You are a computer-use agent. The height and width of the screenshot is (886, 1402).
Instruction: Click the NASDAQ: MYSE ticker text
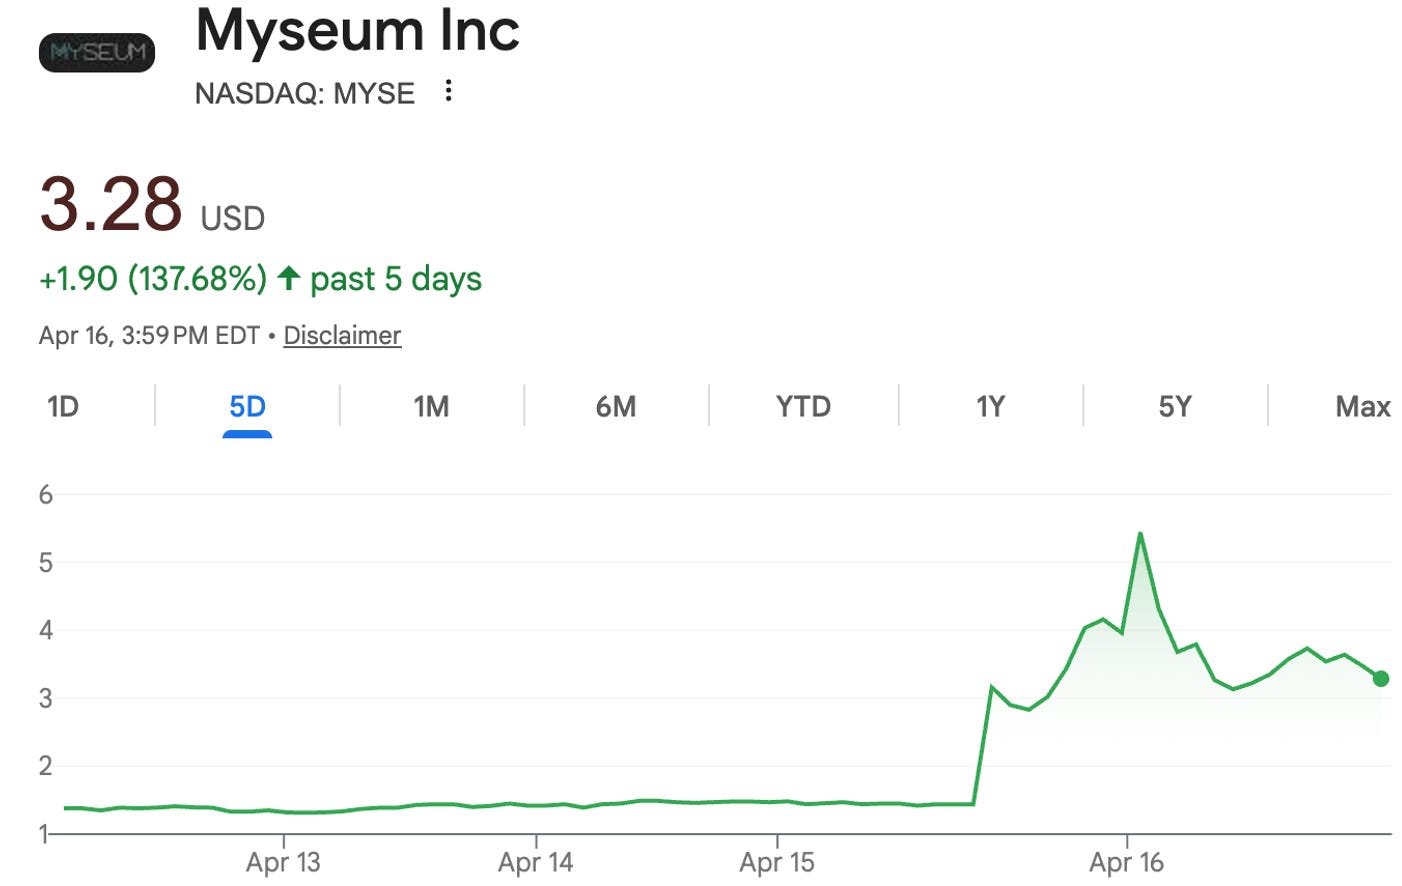pyautogui.click(x=304, y=93)
